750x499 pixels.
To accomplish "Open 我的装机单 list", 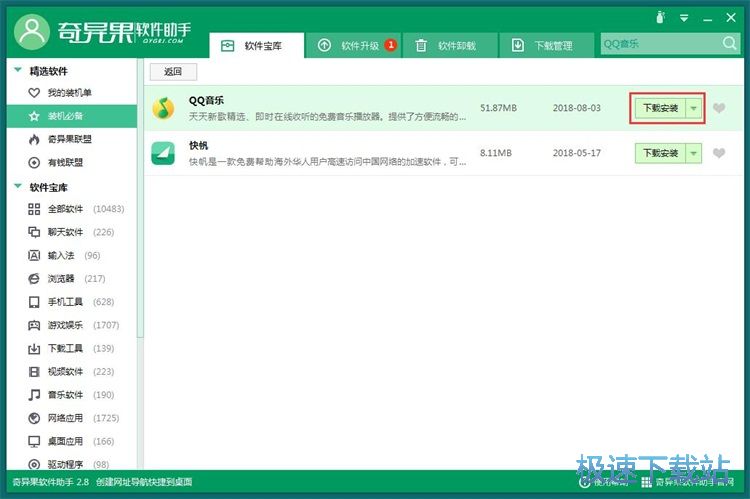I will coord(72,93).
